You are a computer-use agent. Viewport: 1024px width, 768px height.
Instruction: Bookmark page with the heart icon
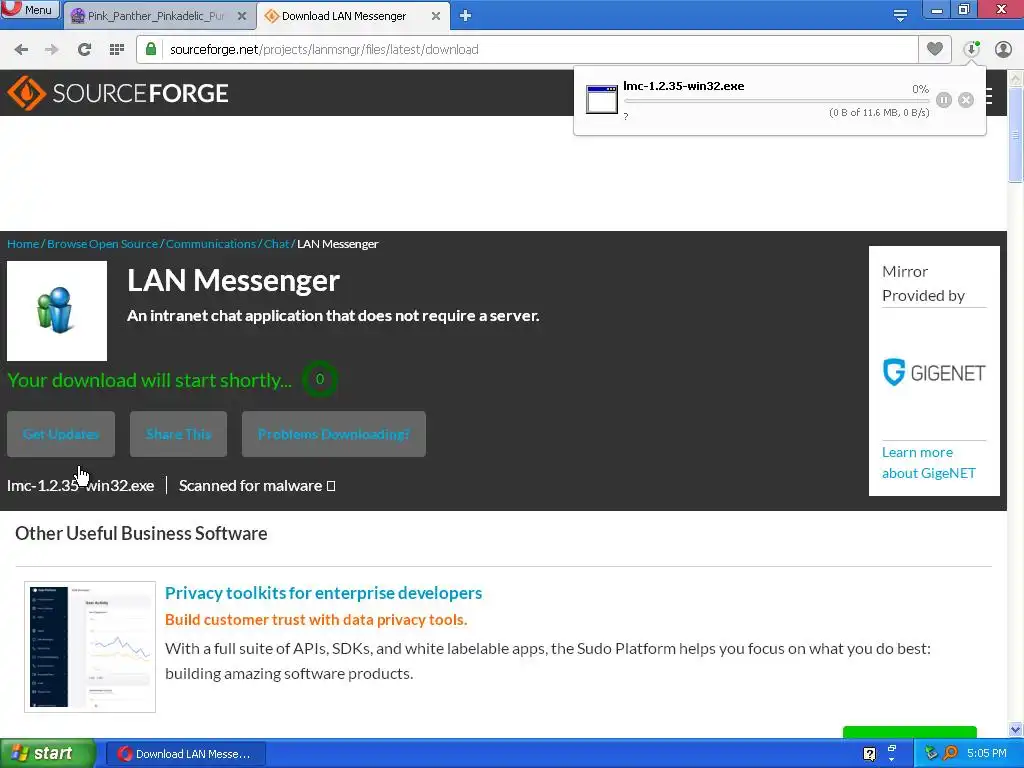coord(935,49)
